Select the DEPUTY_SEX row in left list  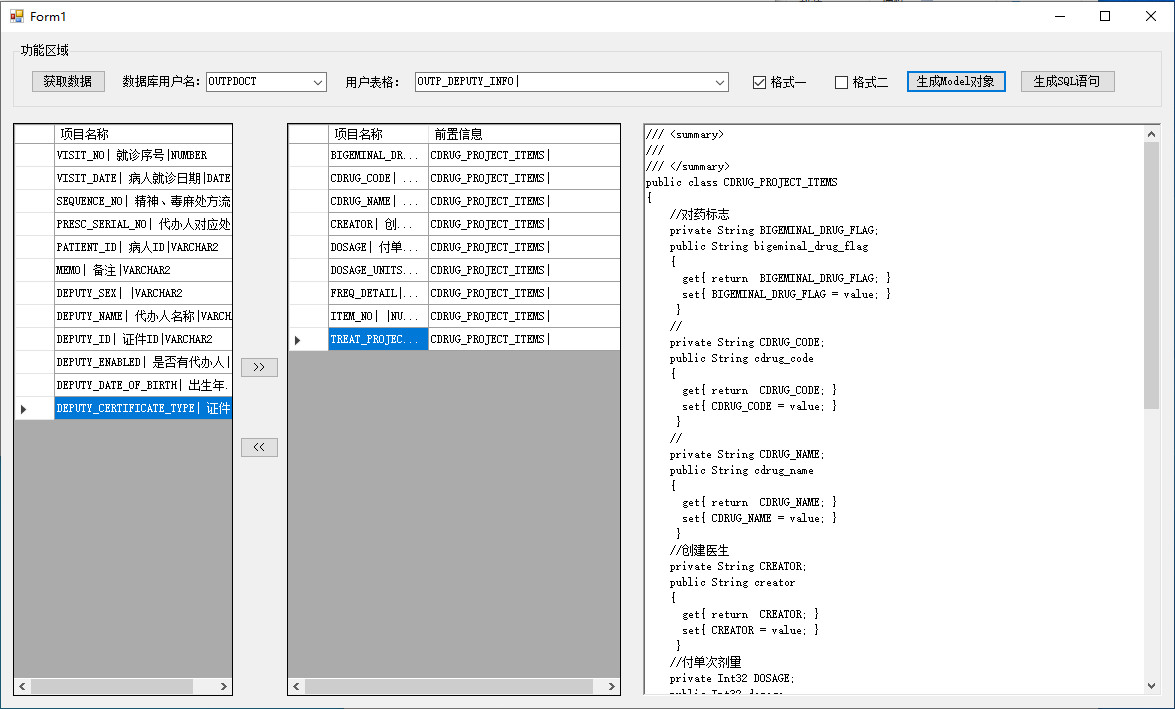pyautogui.click(x=143, y=293)
